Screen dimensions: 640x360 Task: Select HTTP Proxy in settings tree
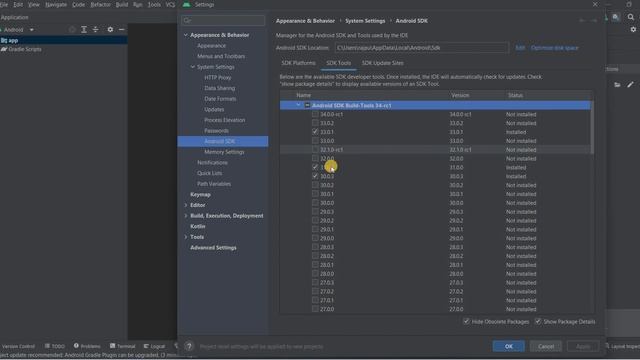(218, 78)
